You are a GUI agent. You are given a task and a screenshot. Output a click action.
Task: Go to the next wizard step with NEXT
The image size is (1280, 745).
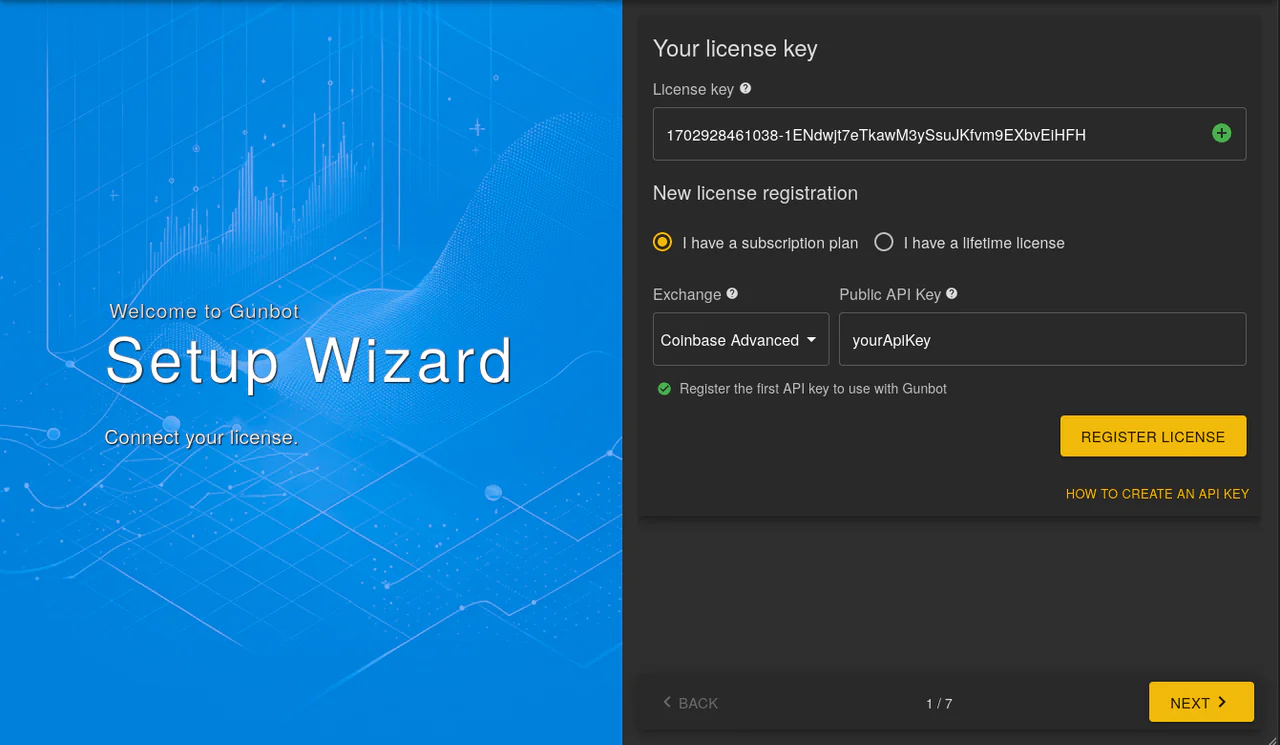[x=1201, y=702]
